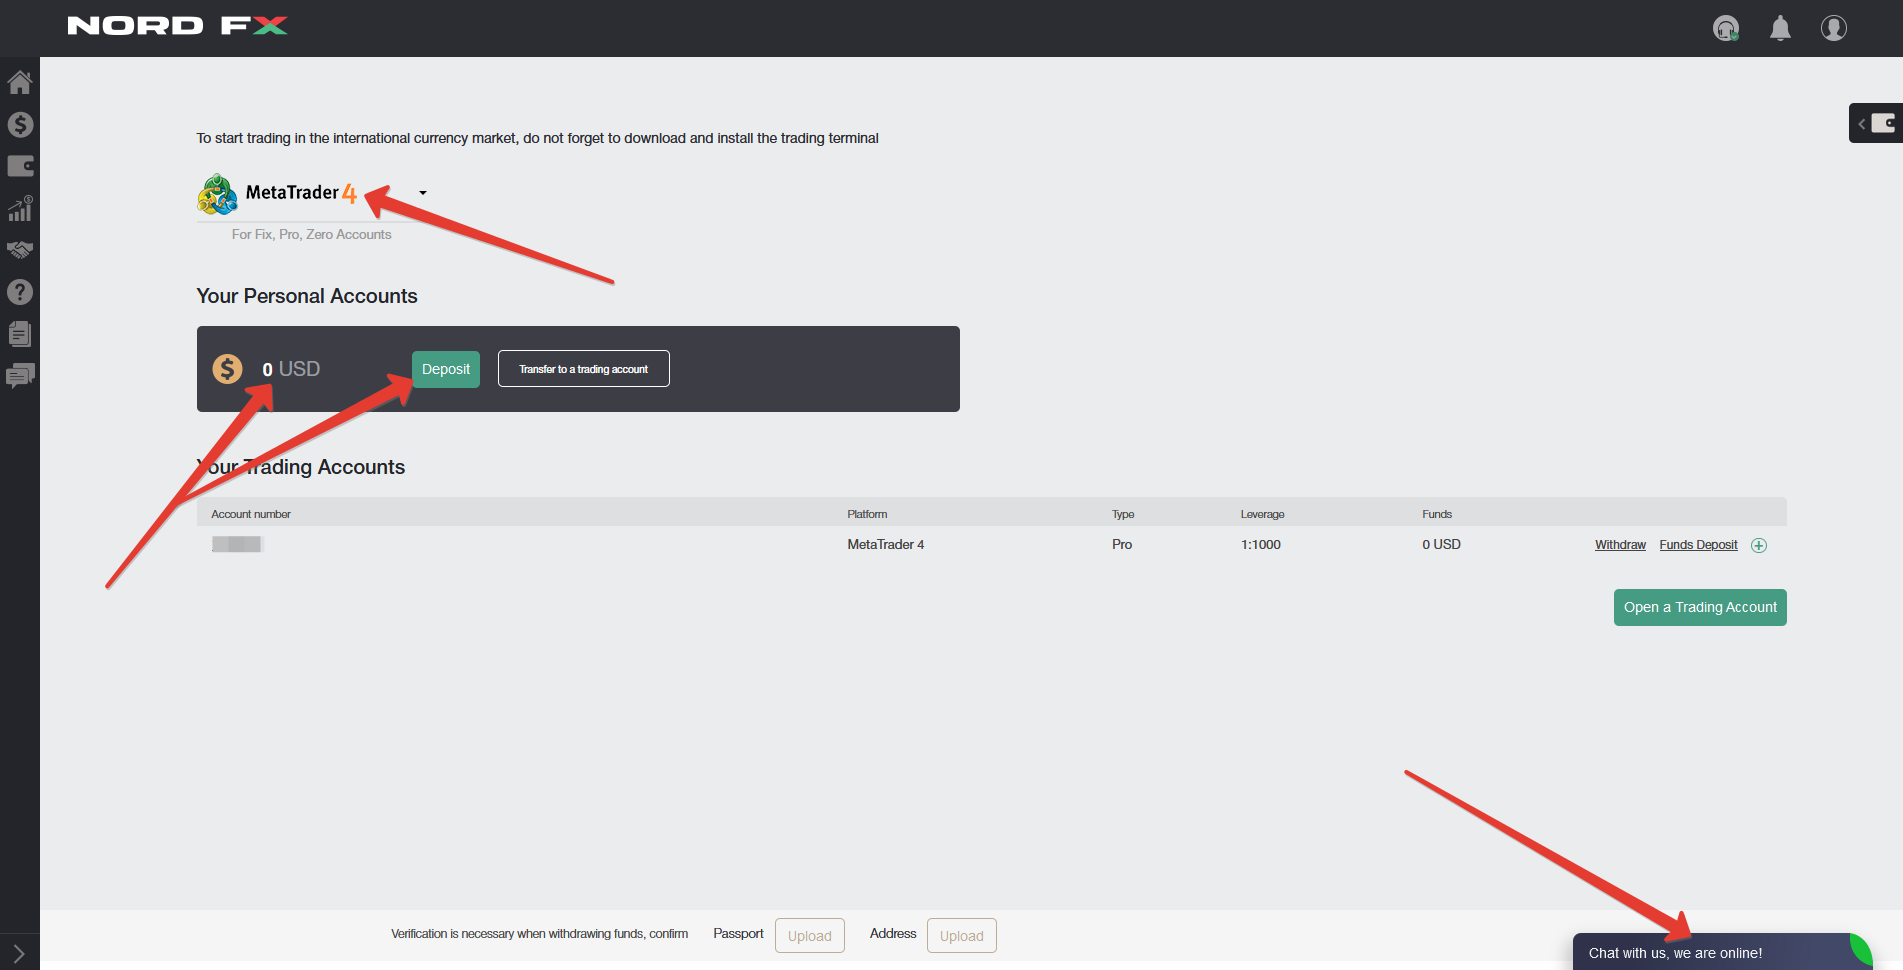The image size is (1903, 970).
Task: Open the chat messages icon in sidebar
Action: [20, 376]
